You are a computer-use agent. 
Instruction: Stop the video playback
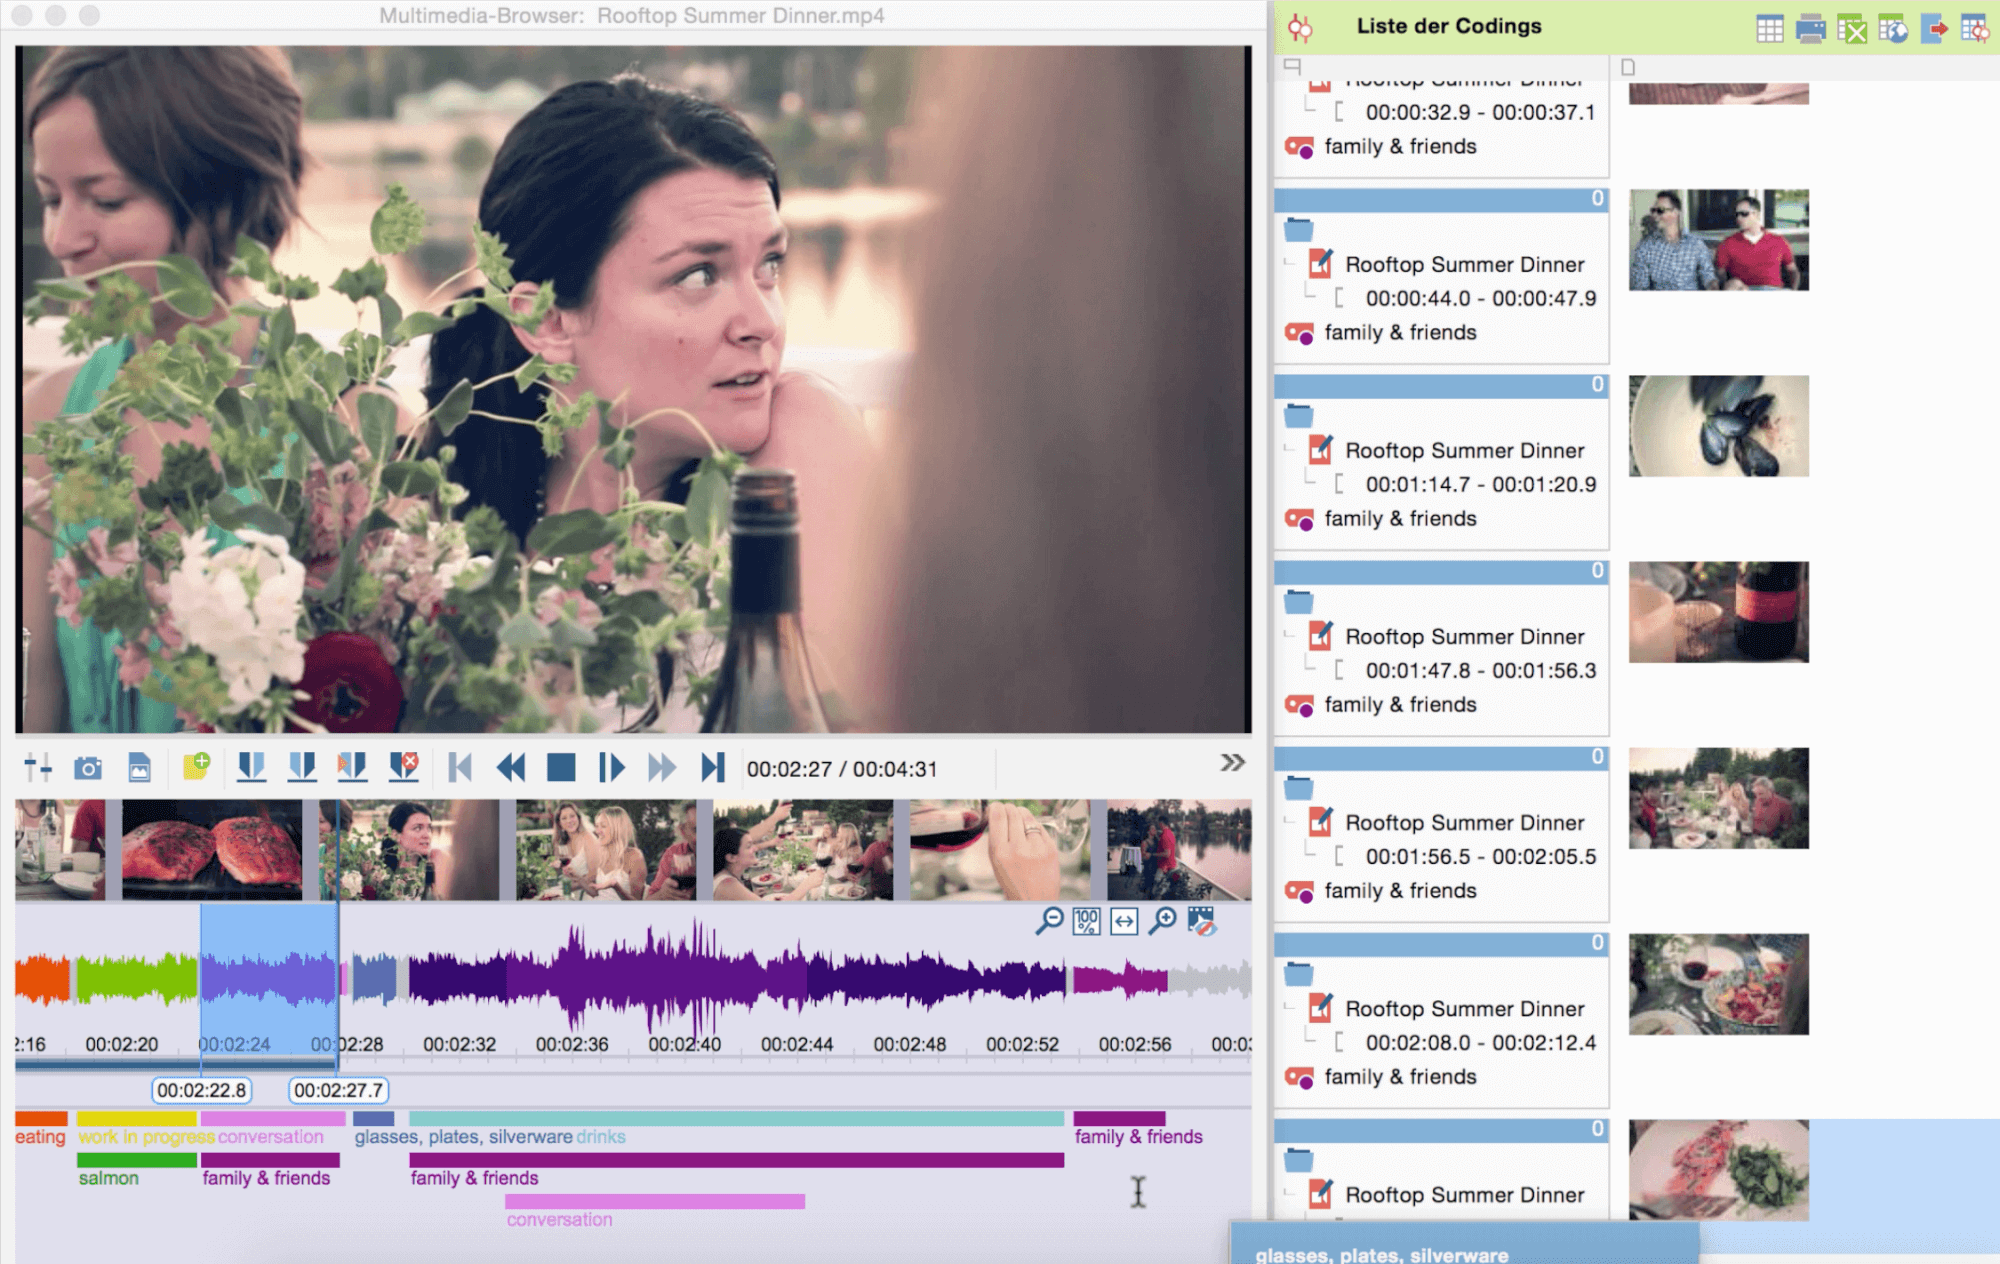point(562,766)
